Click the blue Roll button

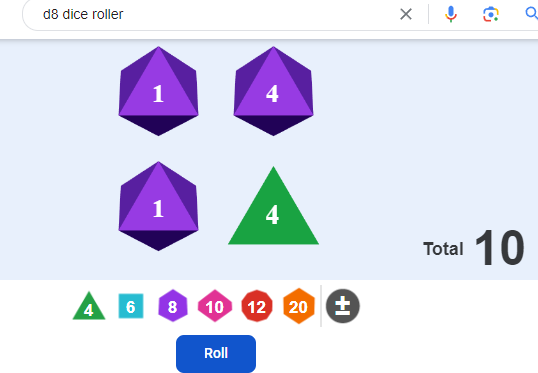point(216,353)
